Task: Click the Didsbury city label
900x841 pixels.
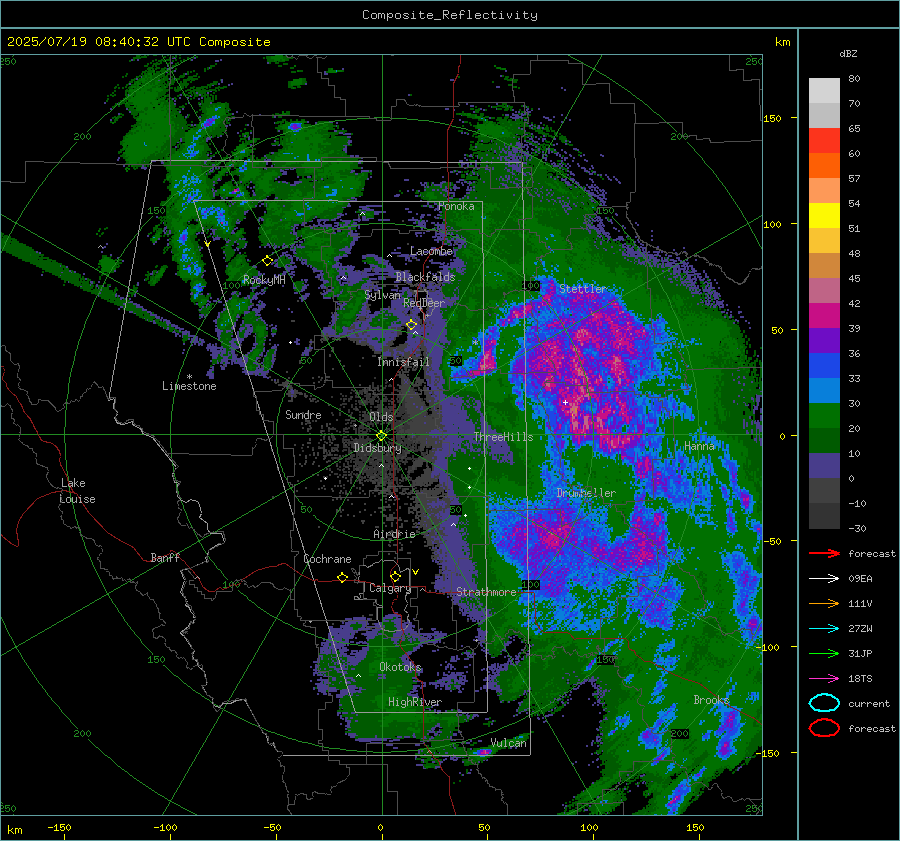Action: pyautogui.click(x=377, y=448)
